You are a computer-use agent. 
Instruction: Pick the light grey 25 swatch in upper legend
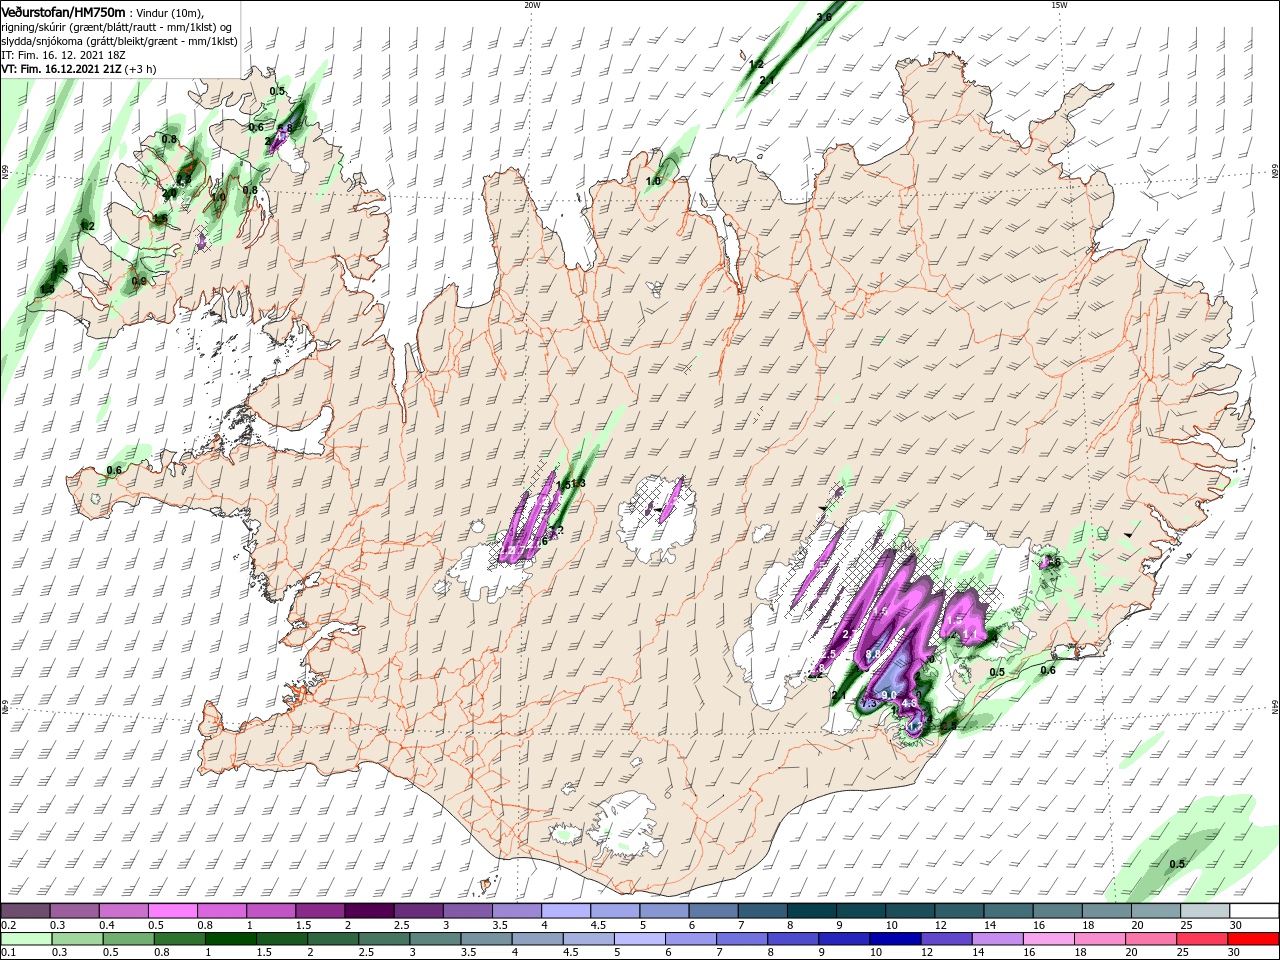coord(1205,910)
